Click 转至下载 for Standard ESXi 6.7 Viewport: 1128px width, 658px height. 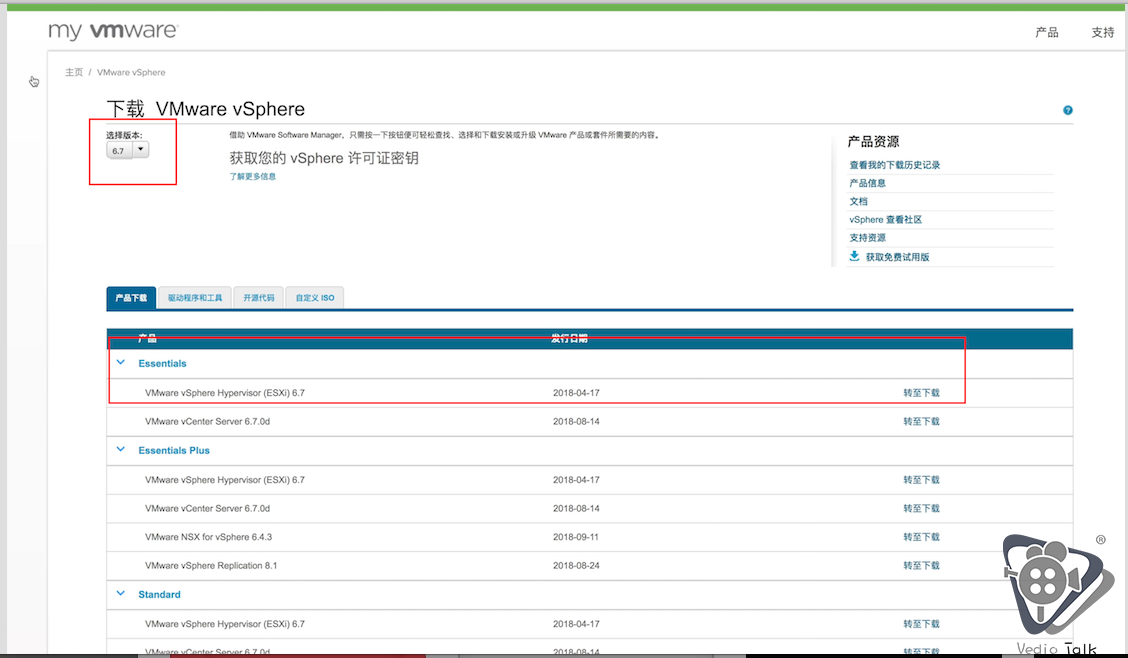(x=922, y=624)
